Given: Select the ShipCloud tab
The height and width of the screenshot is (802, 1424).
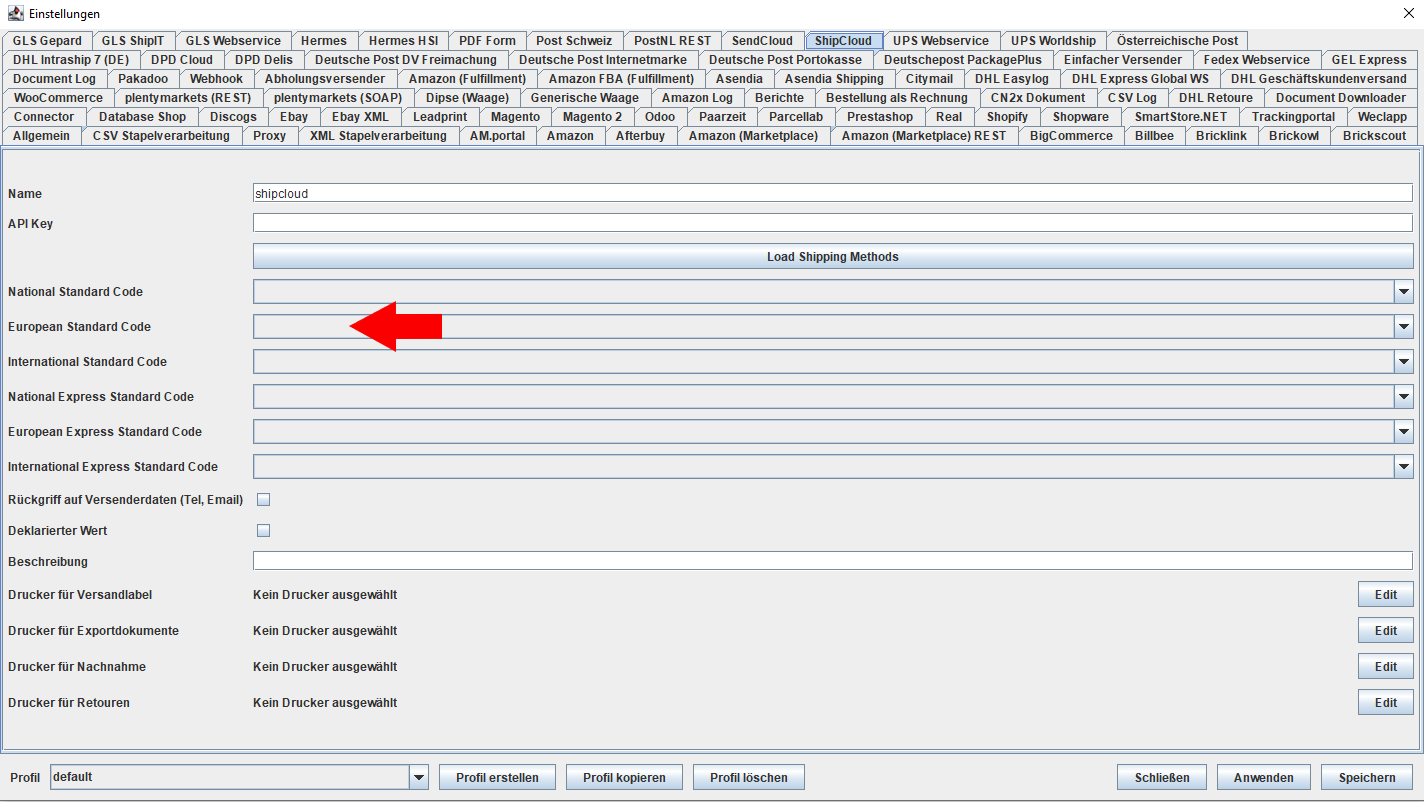Looking at the screenshot, I should 843,41.
